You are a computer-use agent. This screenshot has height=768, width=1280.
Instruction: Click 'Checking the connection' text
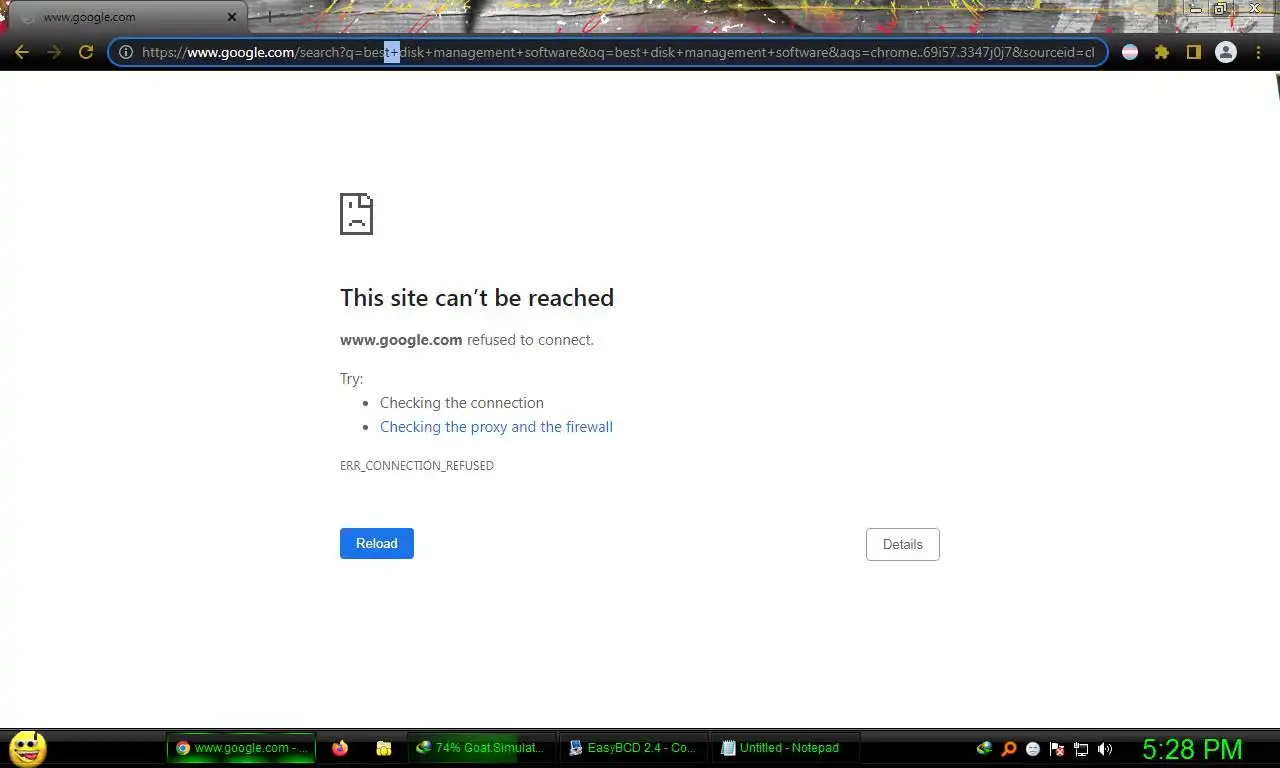pos(462,403)
